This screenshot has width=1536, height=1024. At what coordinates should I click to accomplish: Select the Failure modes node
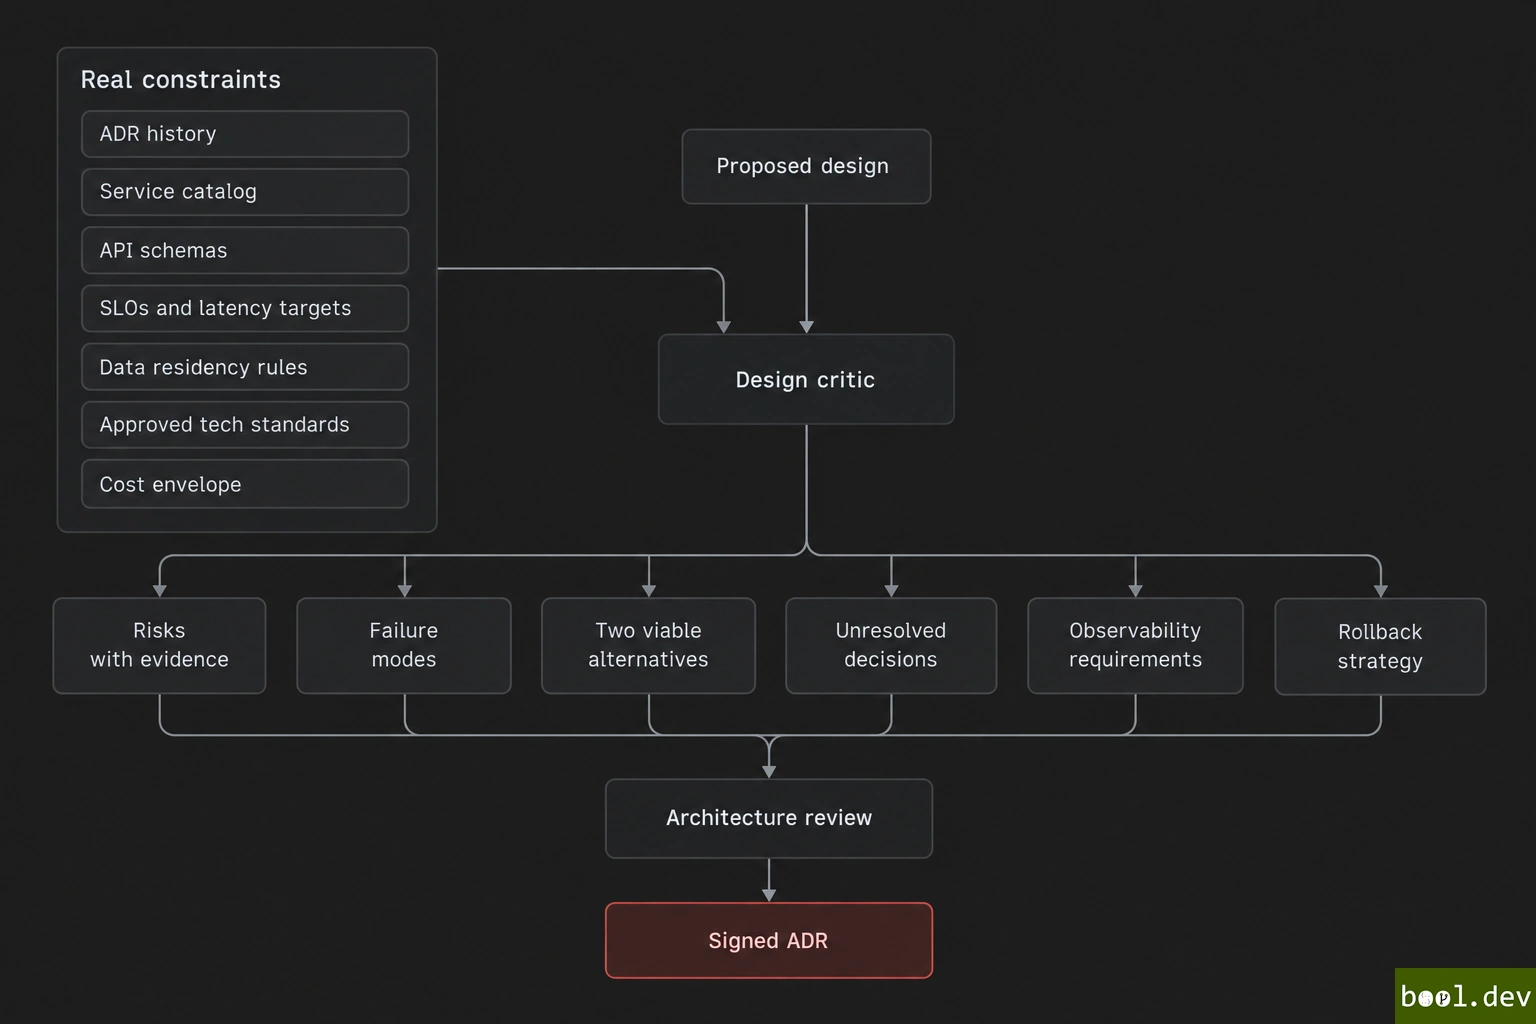click(x=404, y=646)
